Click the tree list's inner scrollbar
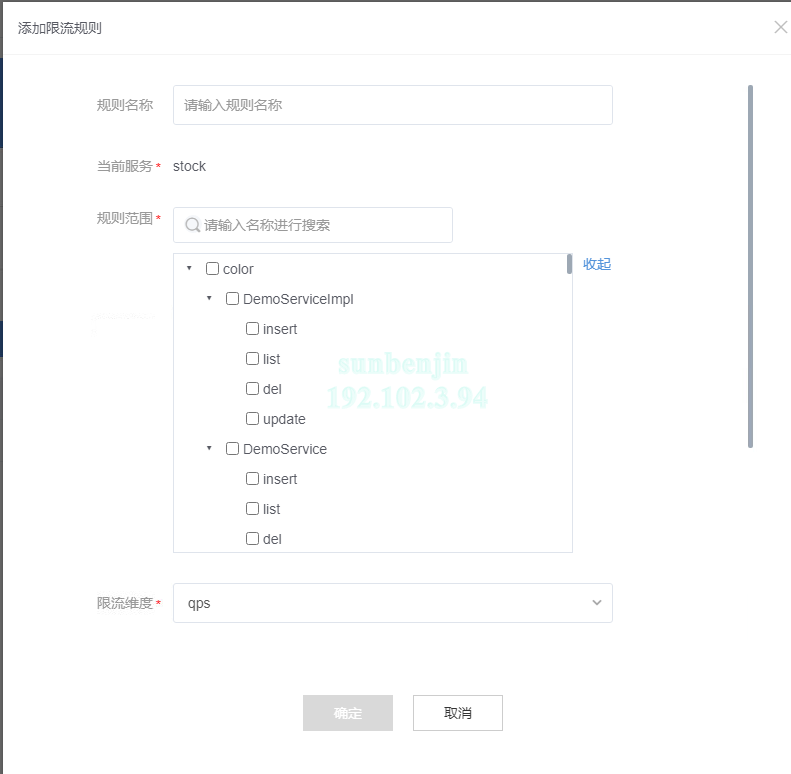Viewport: 791px width, 774px height. click(x=569, y=265)
